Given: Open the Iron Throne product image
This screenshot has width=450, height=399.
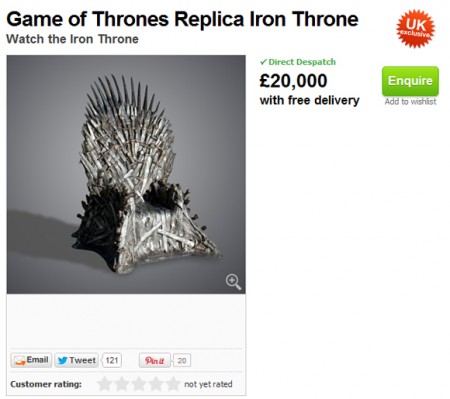Looking at the screenshot, I should (126, 174).
